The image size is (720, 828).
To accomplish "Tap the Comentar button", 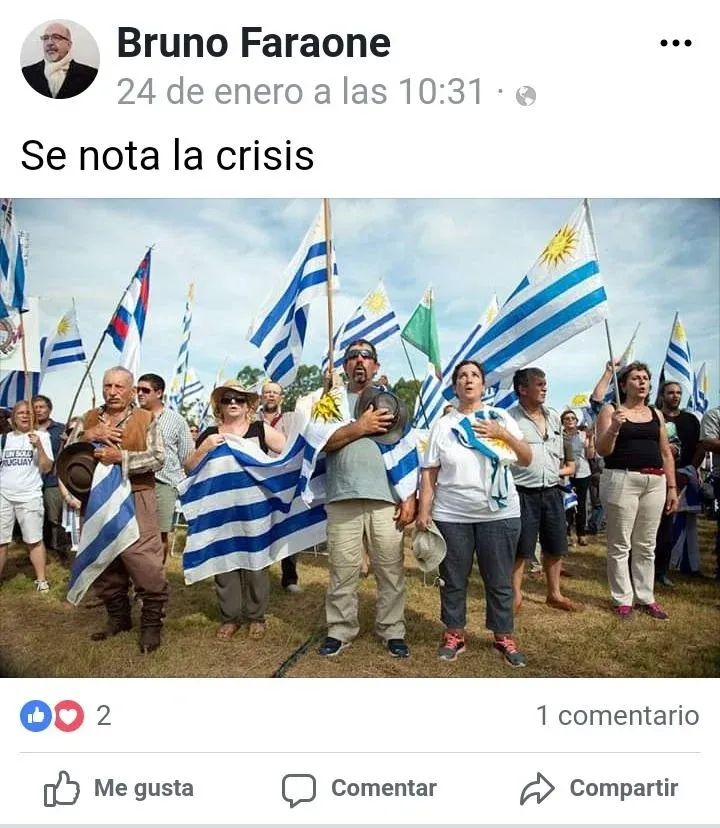I will coord(359,789).
